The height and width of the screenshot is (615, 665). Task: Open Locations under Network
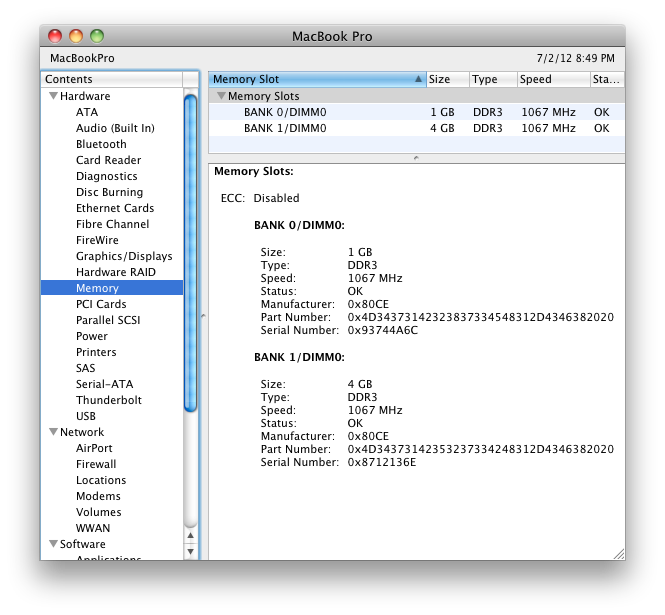101,480
